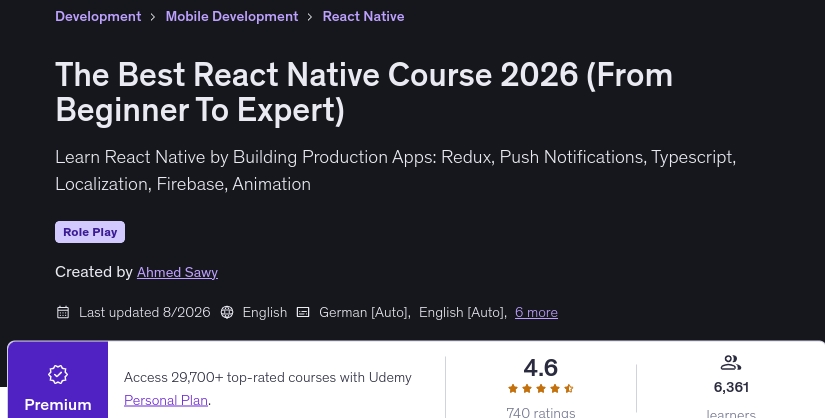825x418 pixels.
Task: Show 6 more subtitle languages
Action: (x=536, y=312)
